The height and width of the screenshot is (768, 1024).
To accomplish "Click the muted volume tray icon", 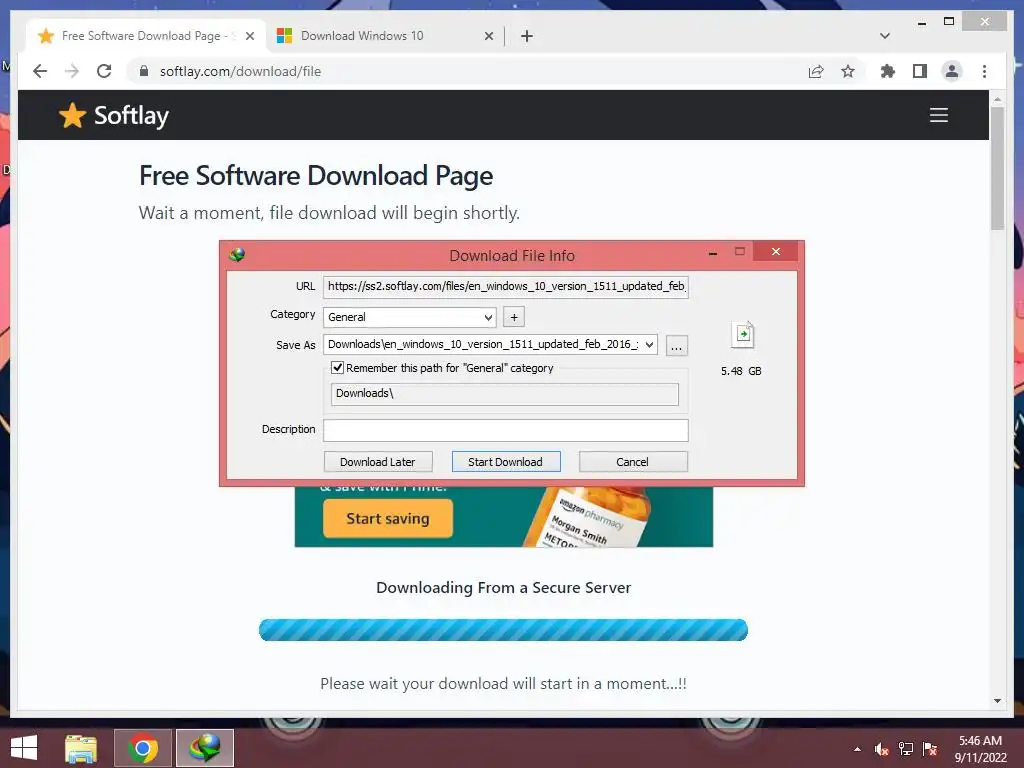I will pos(882,749).
